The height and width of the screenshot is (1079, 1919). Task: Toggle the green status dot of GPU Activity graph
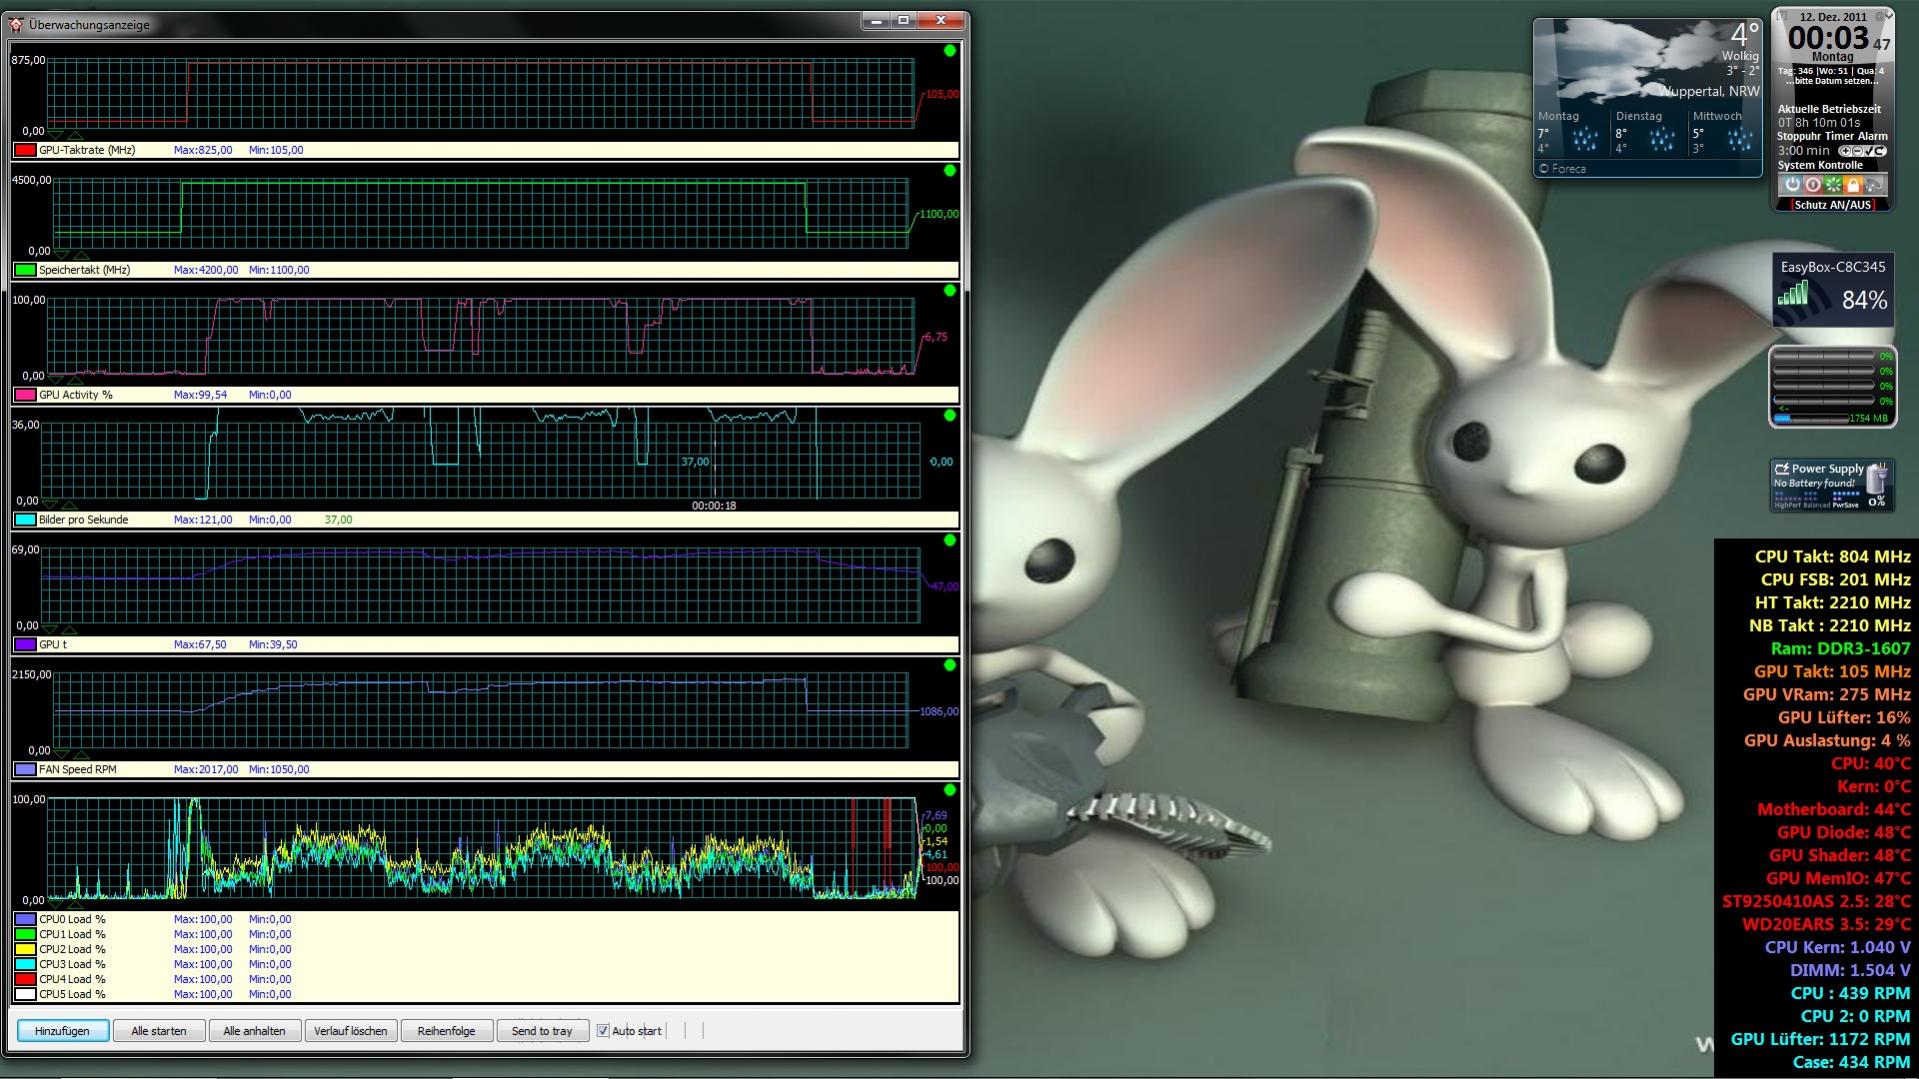(949, 290)
